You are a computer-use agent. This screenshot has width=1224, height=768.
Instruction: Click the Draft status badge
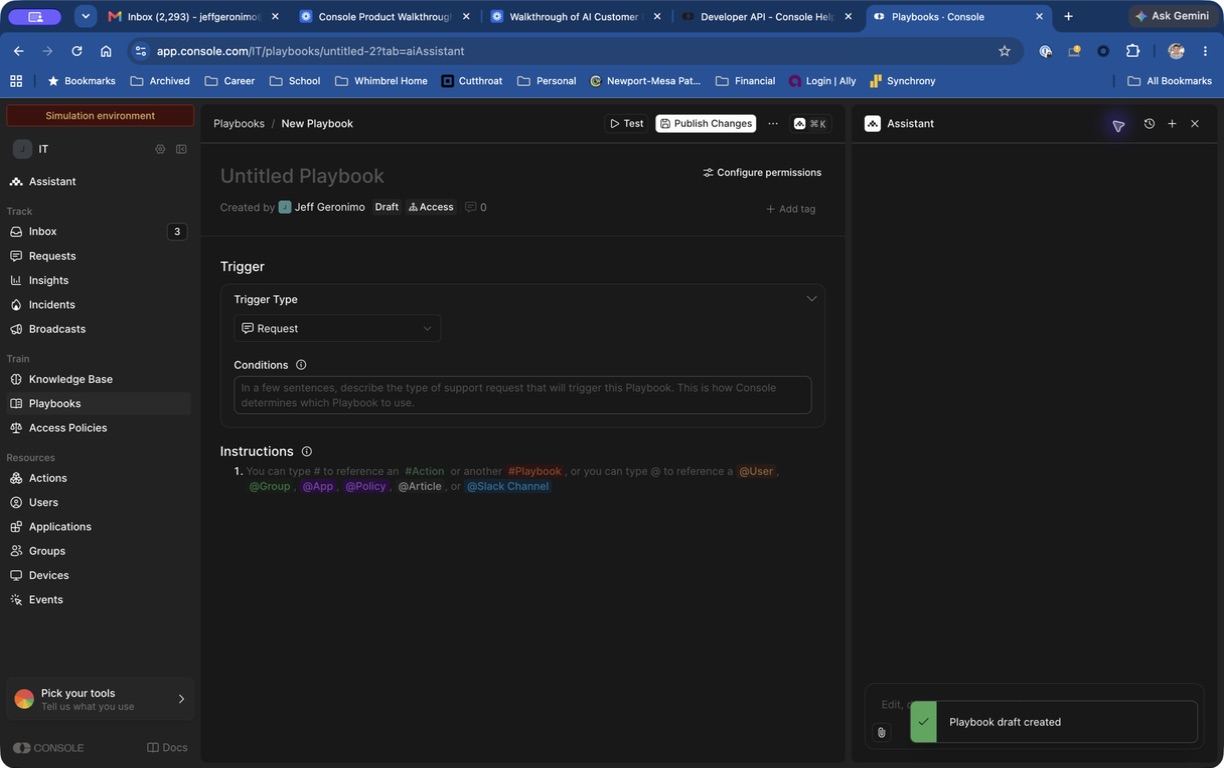click(386, 207)
